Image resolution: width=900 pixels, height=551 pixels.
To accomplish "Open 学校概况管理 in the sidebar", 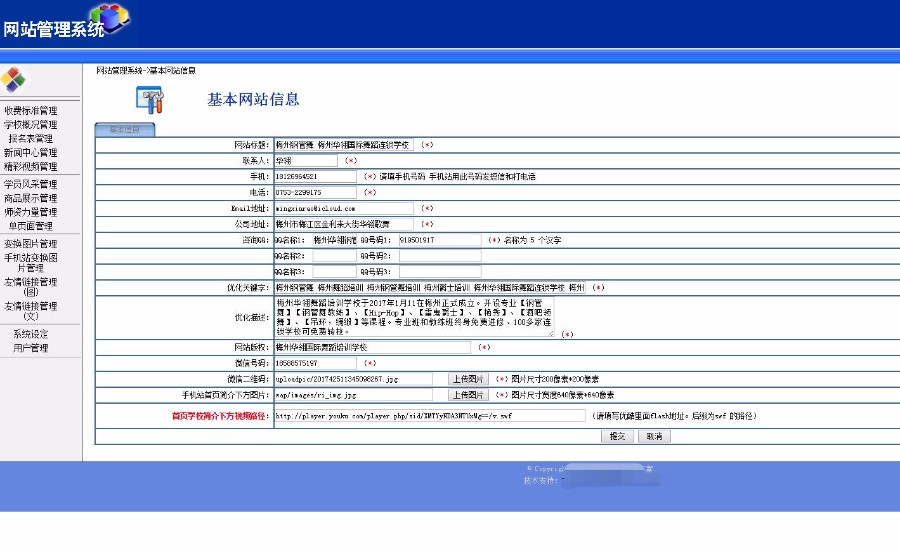I will coord(30,125).
